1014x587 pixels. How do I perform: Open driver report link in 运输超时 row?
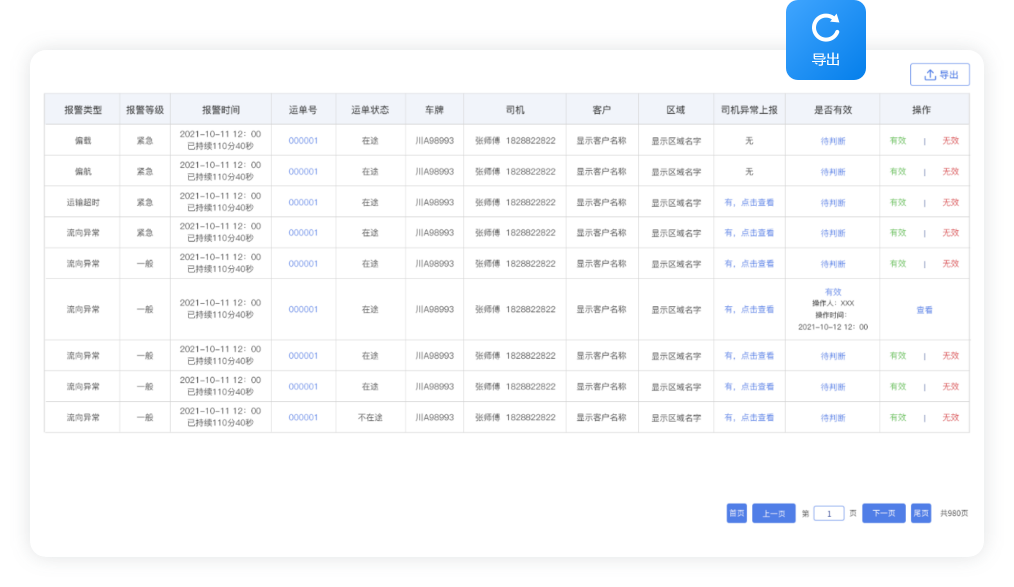pos(749,203)
